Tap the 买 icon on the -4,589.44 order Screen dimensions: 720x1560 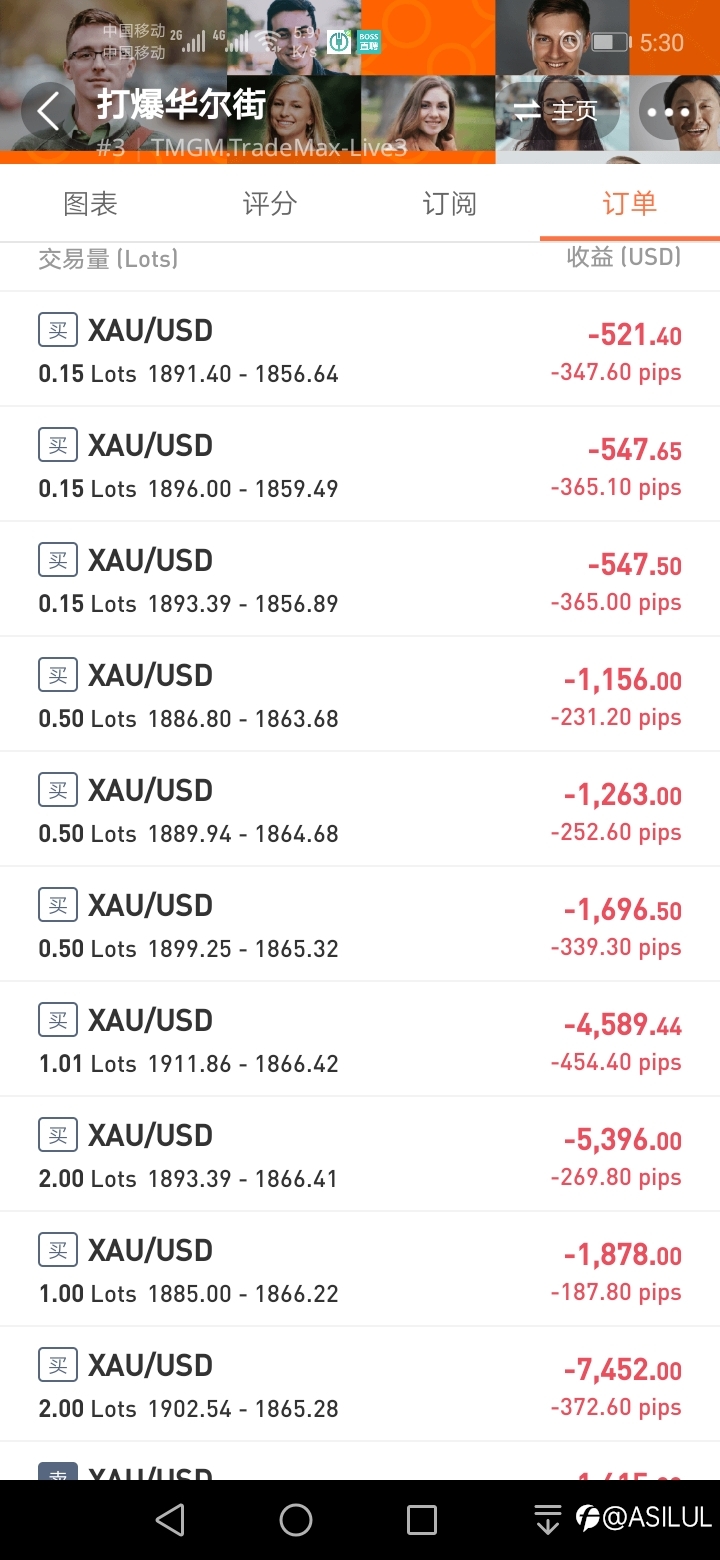coord(58,1019)
